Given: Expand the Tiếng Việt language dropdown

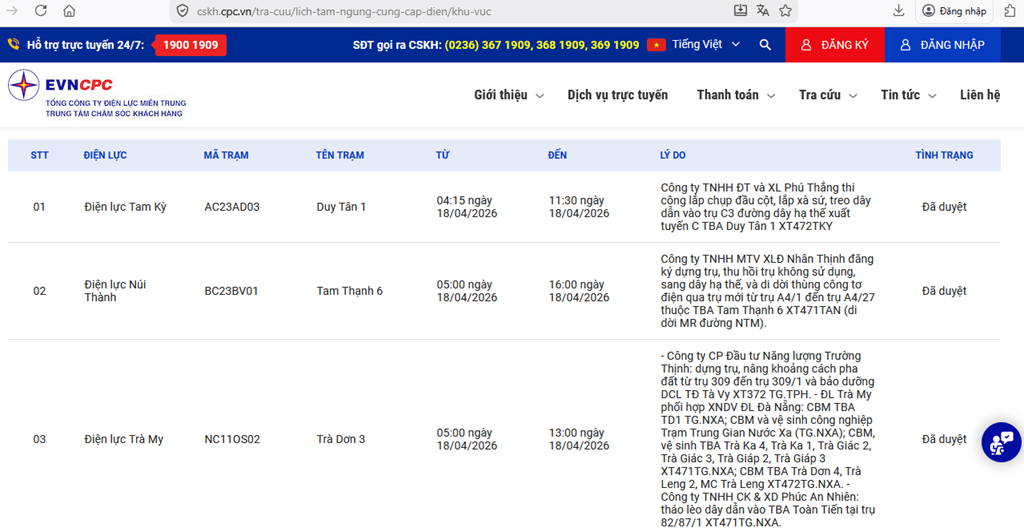Looking at the screenshot, I should coord(706,45).
